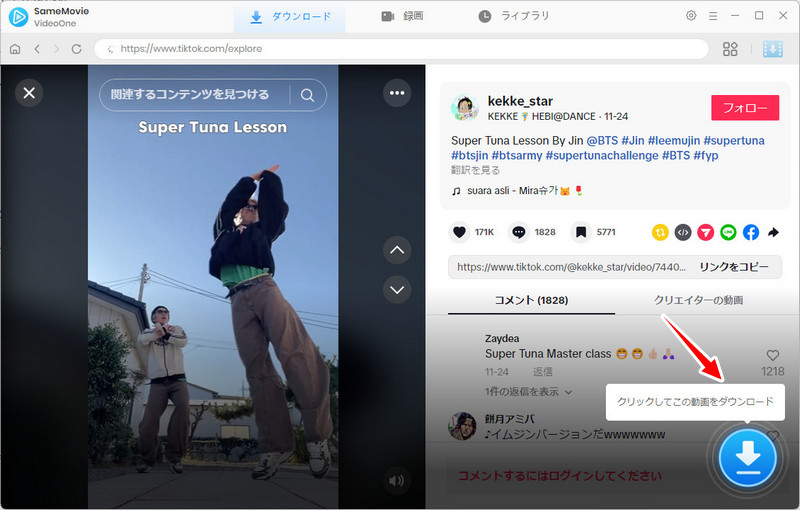Open the hamburger menu in title bar
This screenshot has height=510, width=800.
[713, 16]
